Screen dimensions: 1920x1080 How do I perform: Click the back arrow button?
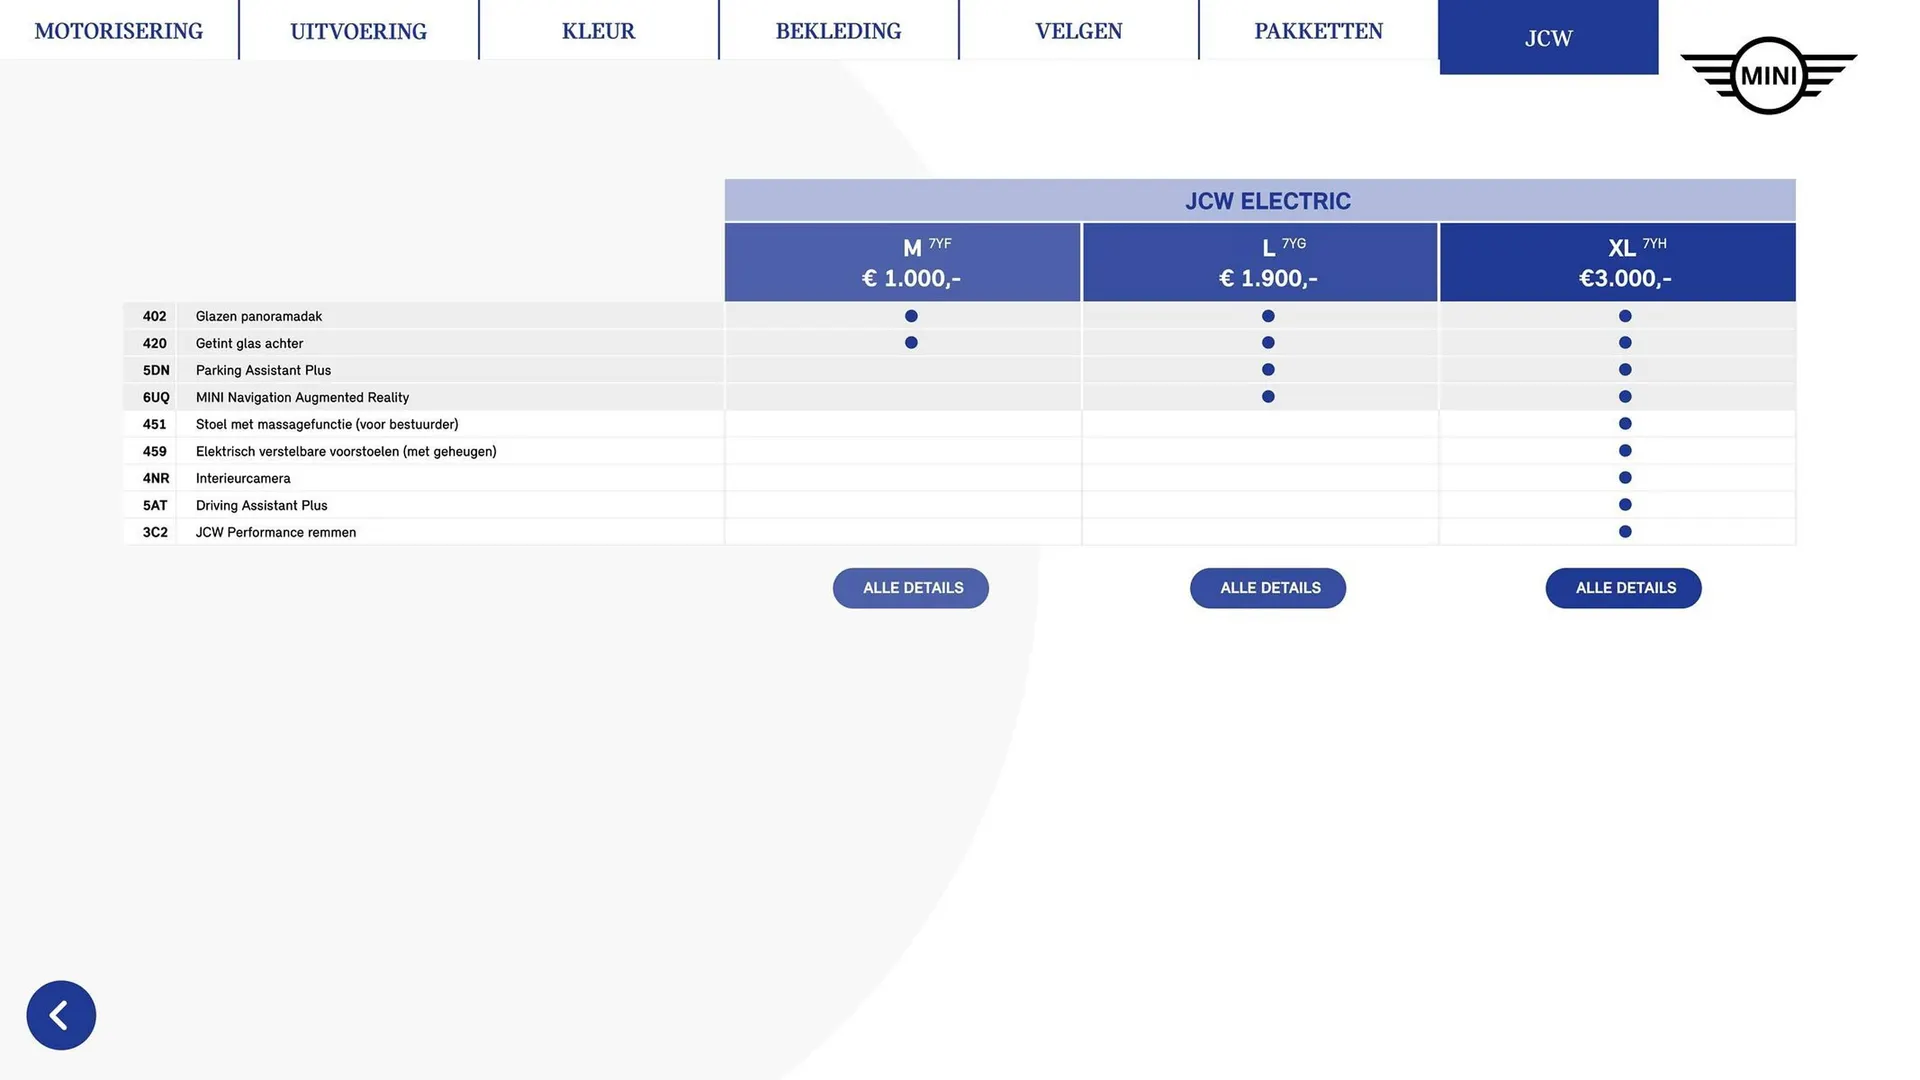61,1015
